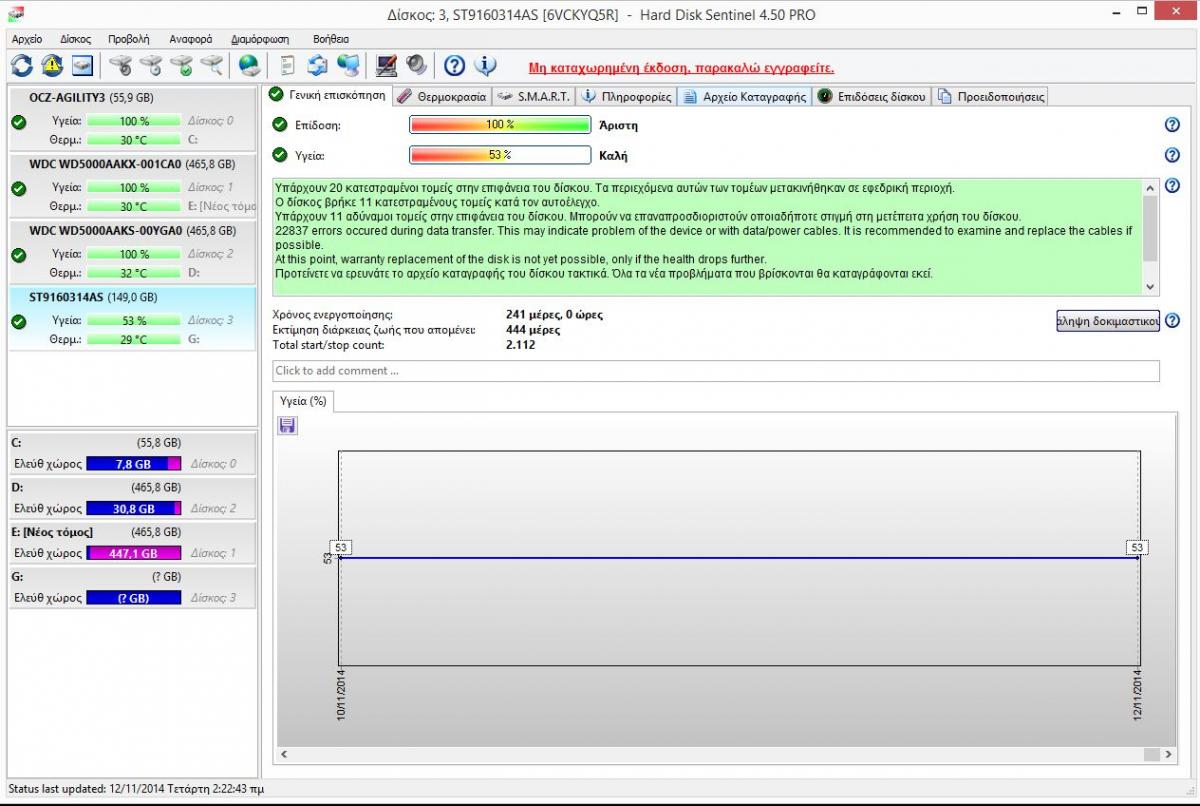Click the monitor with pen toolbar icon
The image size is (1200, 806).
(x=386, y=66)
